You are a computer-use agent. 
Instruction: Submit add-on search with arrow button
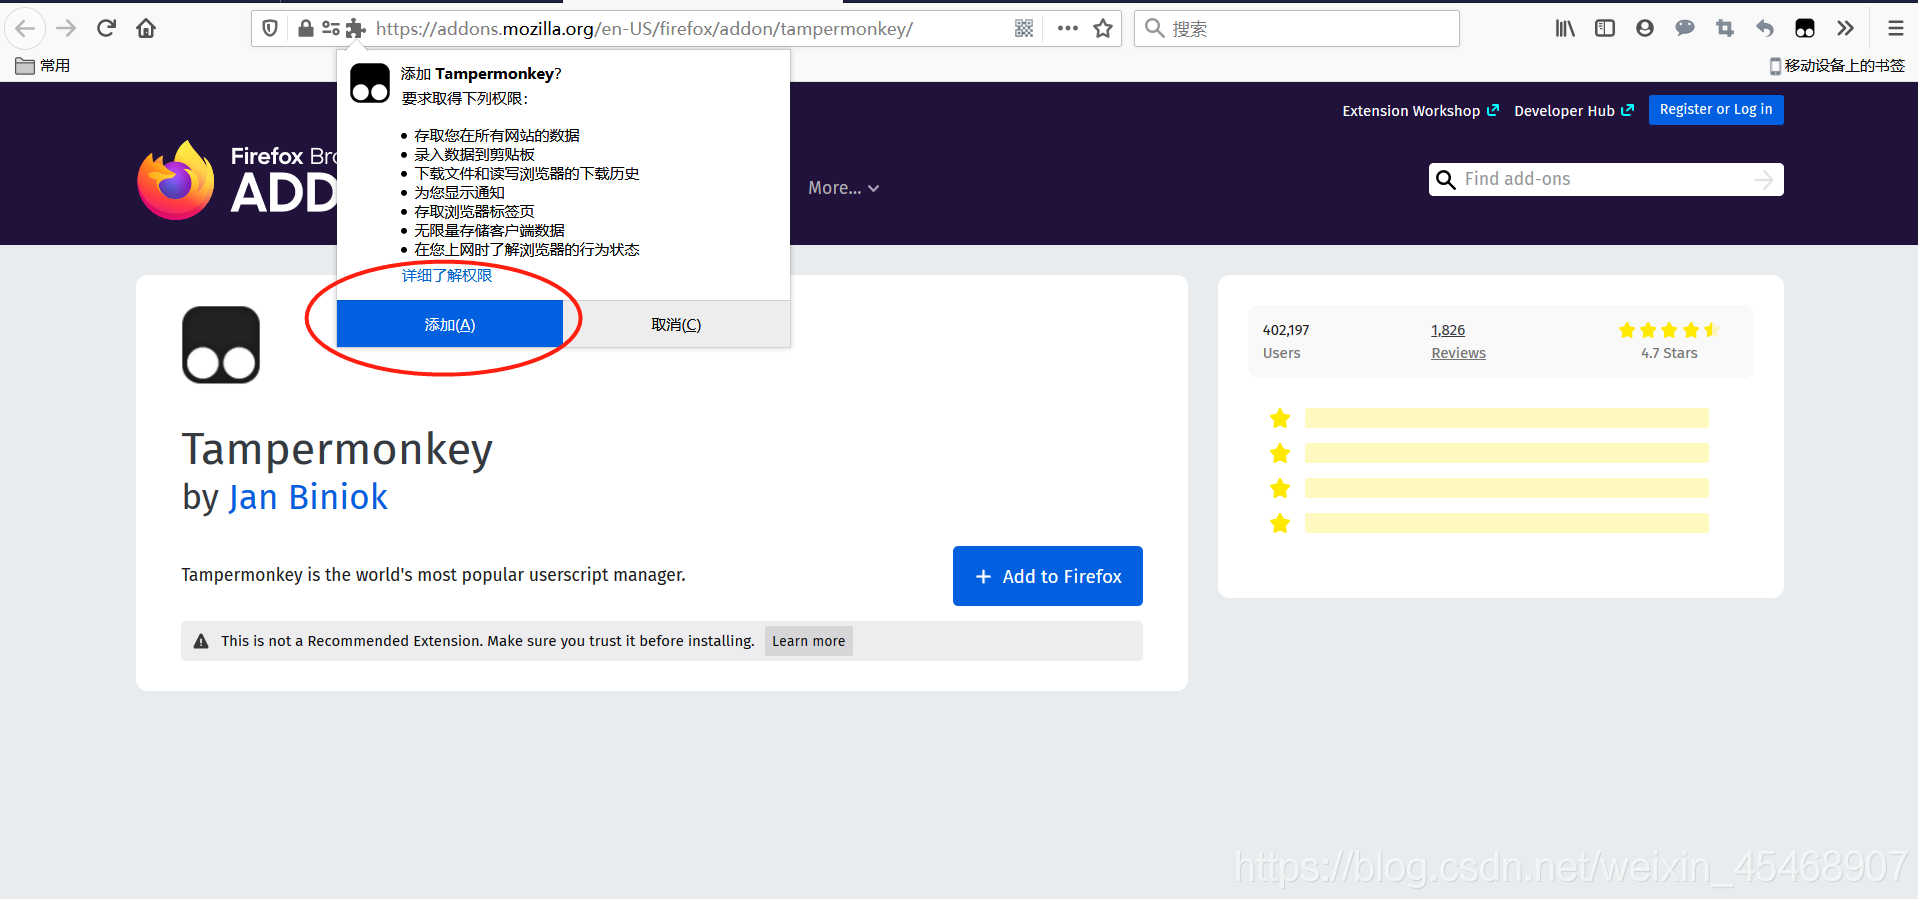[x=1764, y=179]
